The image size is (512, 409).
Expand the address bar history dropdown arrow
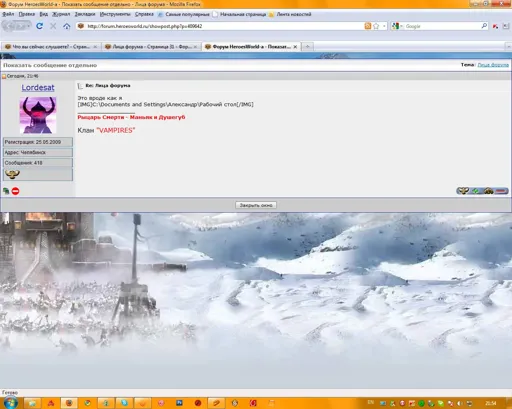pos(384,26)
